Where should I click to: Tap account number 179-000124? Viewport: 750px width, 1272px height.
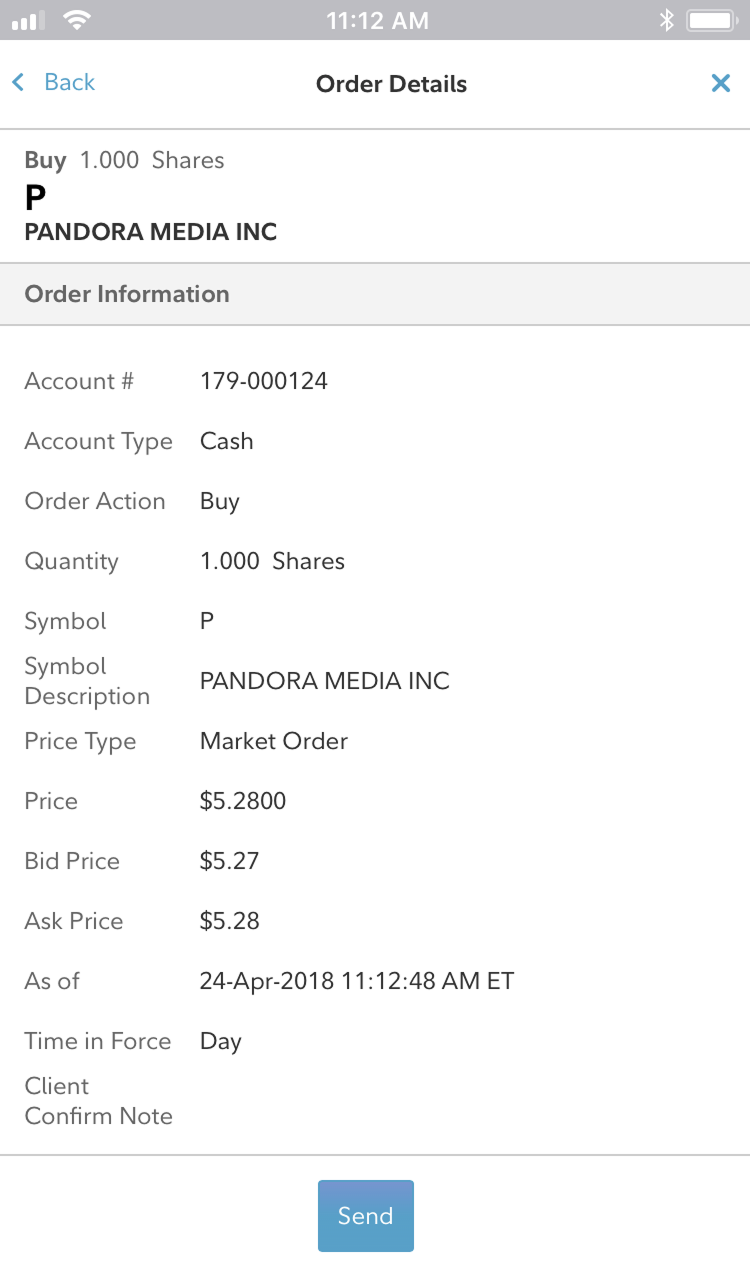264,381
